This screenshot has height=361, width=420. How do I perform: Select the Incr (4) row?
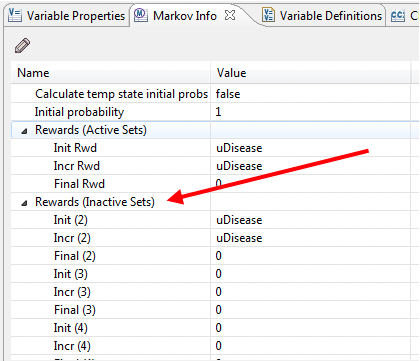point(211,346)
